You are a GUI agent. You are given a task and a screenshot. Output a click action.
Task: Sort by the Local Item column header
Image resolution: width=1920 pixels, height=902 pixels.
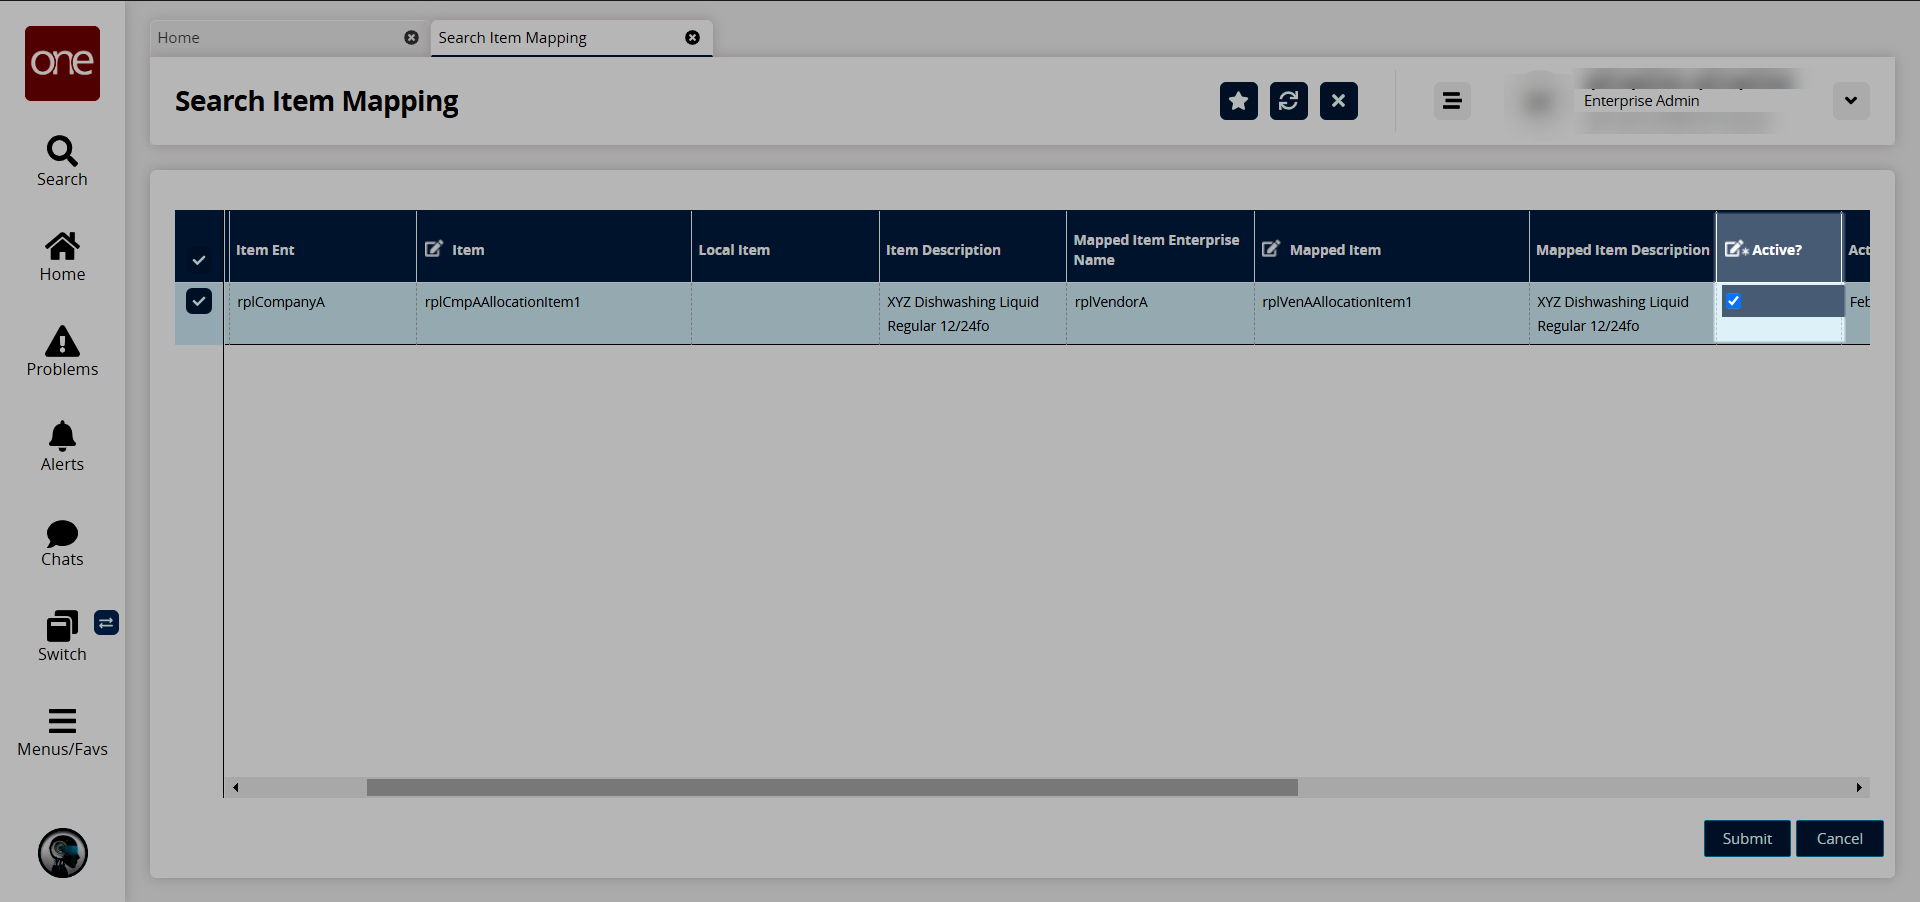[785, 247]
